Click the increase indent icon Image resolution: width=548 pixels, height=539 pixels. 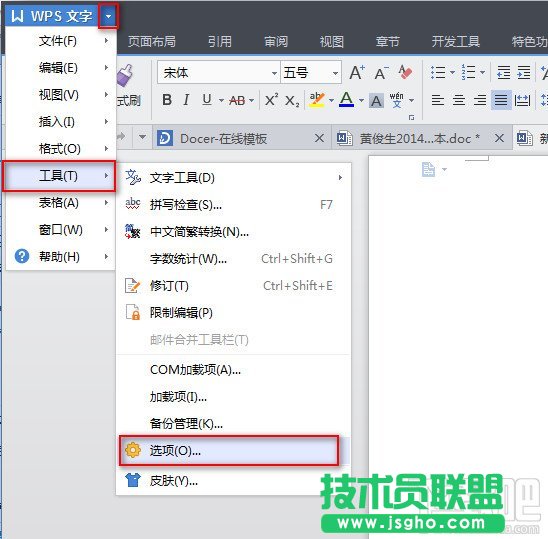click(x=524, y=72)
